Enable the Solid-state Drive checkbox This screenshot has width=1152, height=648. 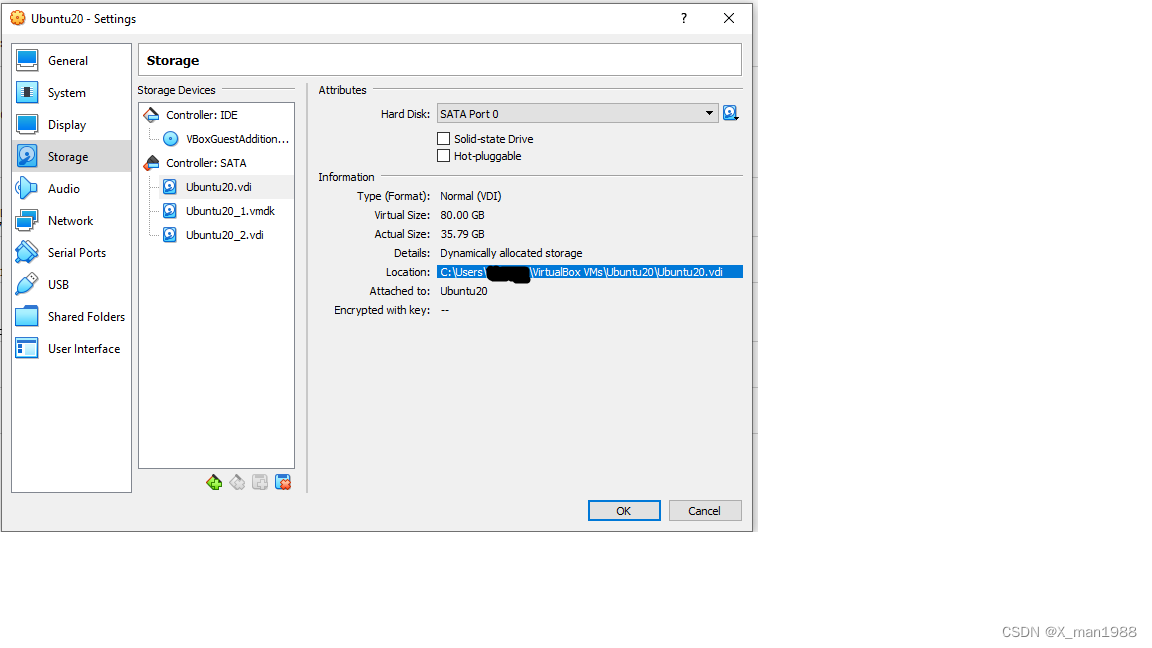tap(444, 138)
